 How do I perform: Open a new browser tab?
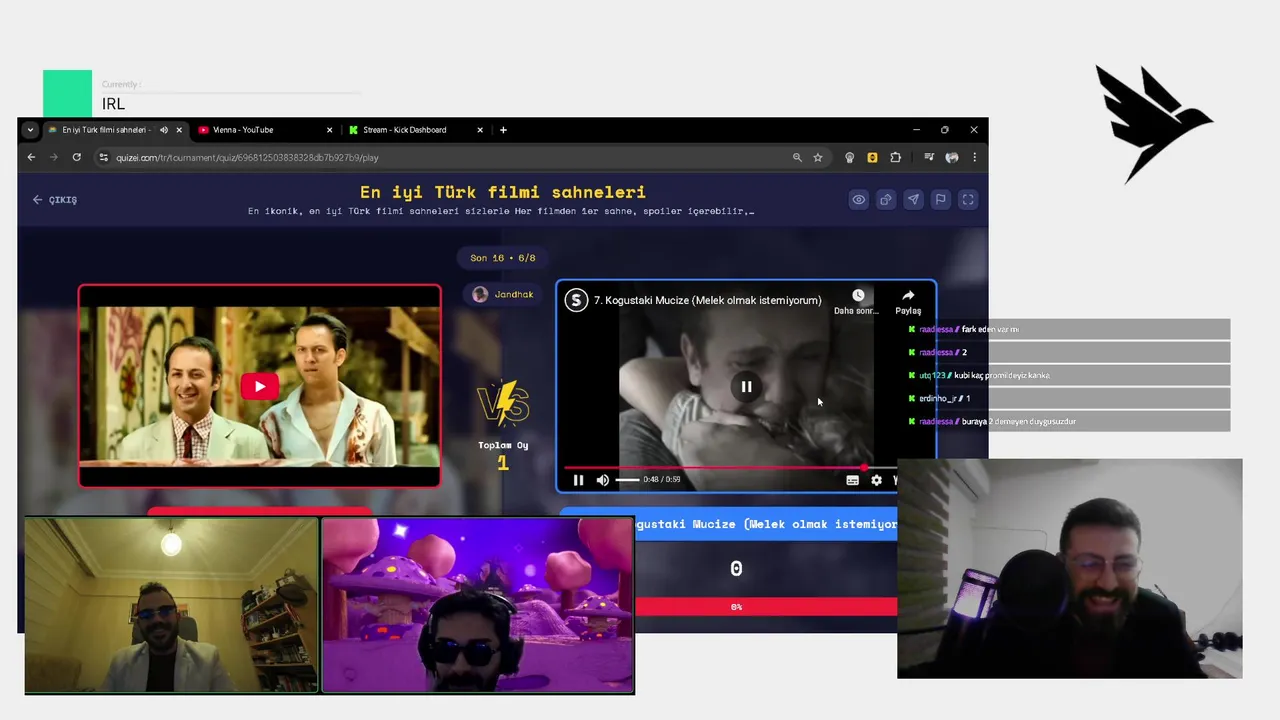[x=503, y=130]
